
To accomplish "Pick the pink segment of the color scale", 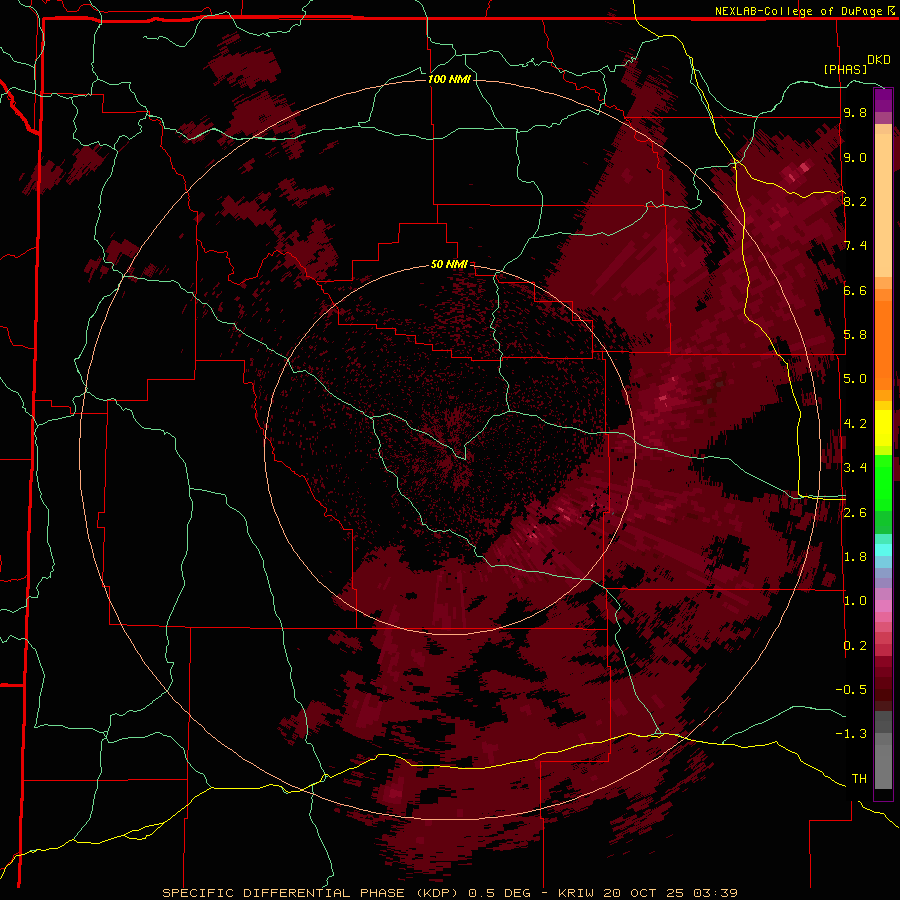I will coord(883,606).
